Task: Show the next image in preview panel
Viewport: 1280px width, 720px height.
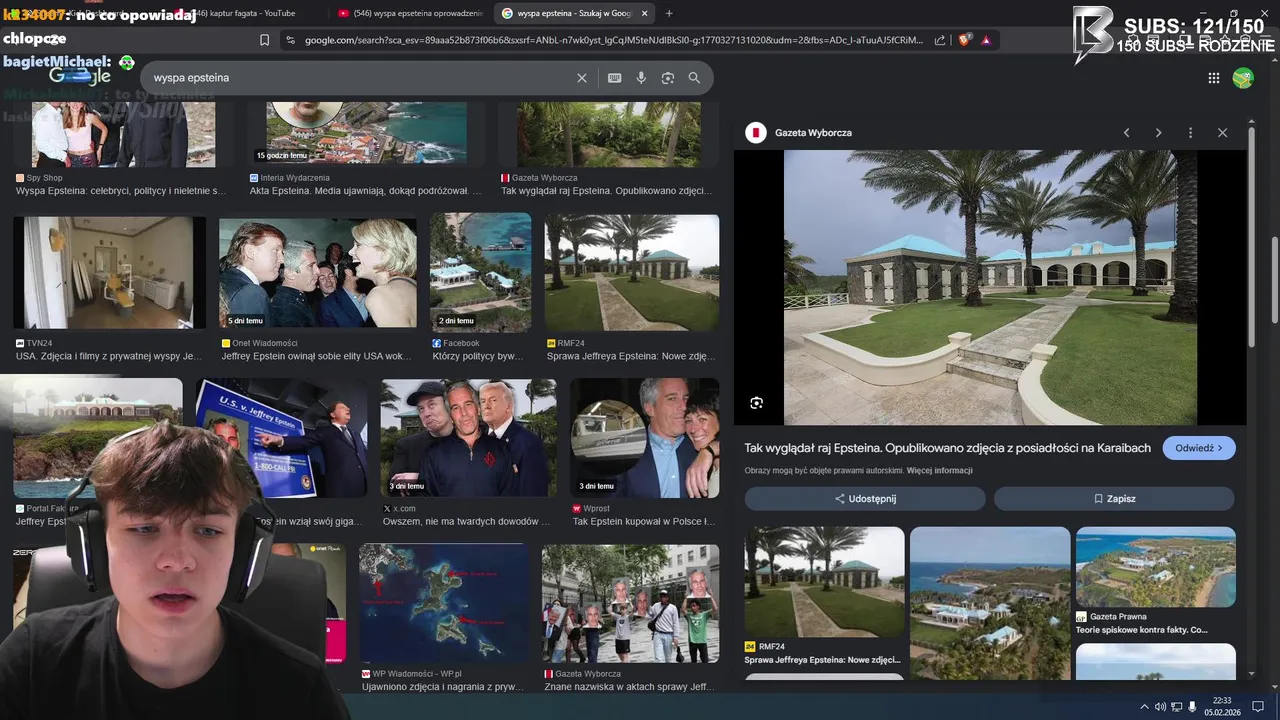Action: (x=1158, y=133)
